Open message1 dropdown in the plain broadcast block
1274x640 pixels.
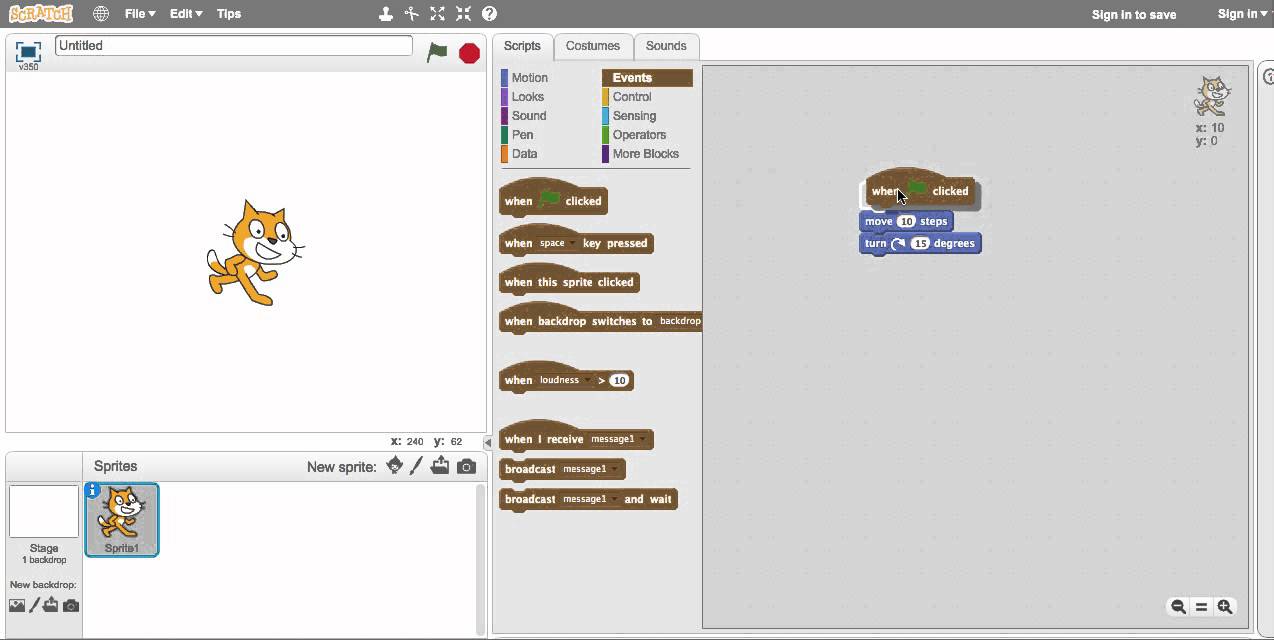[590, 469]
